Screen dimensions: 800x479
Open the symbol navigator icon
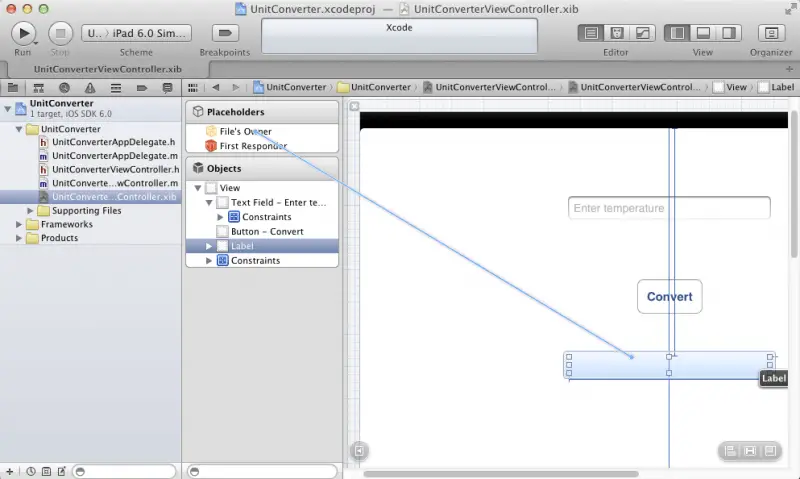(40, 89)
